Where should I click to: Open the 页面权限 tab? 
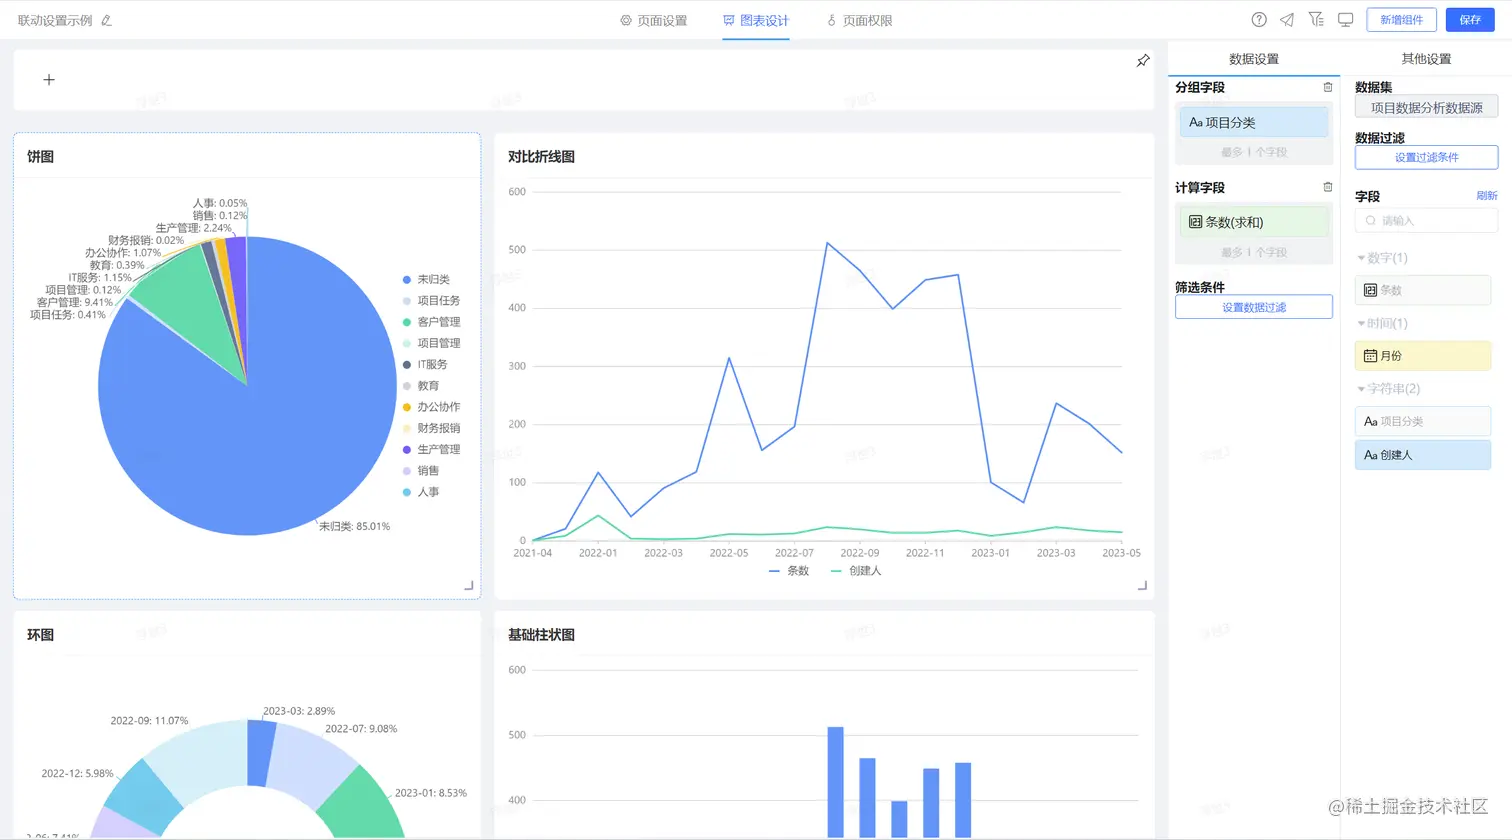859,20
